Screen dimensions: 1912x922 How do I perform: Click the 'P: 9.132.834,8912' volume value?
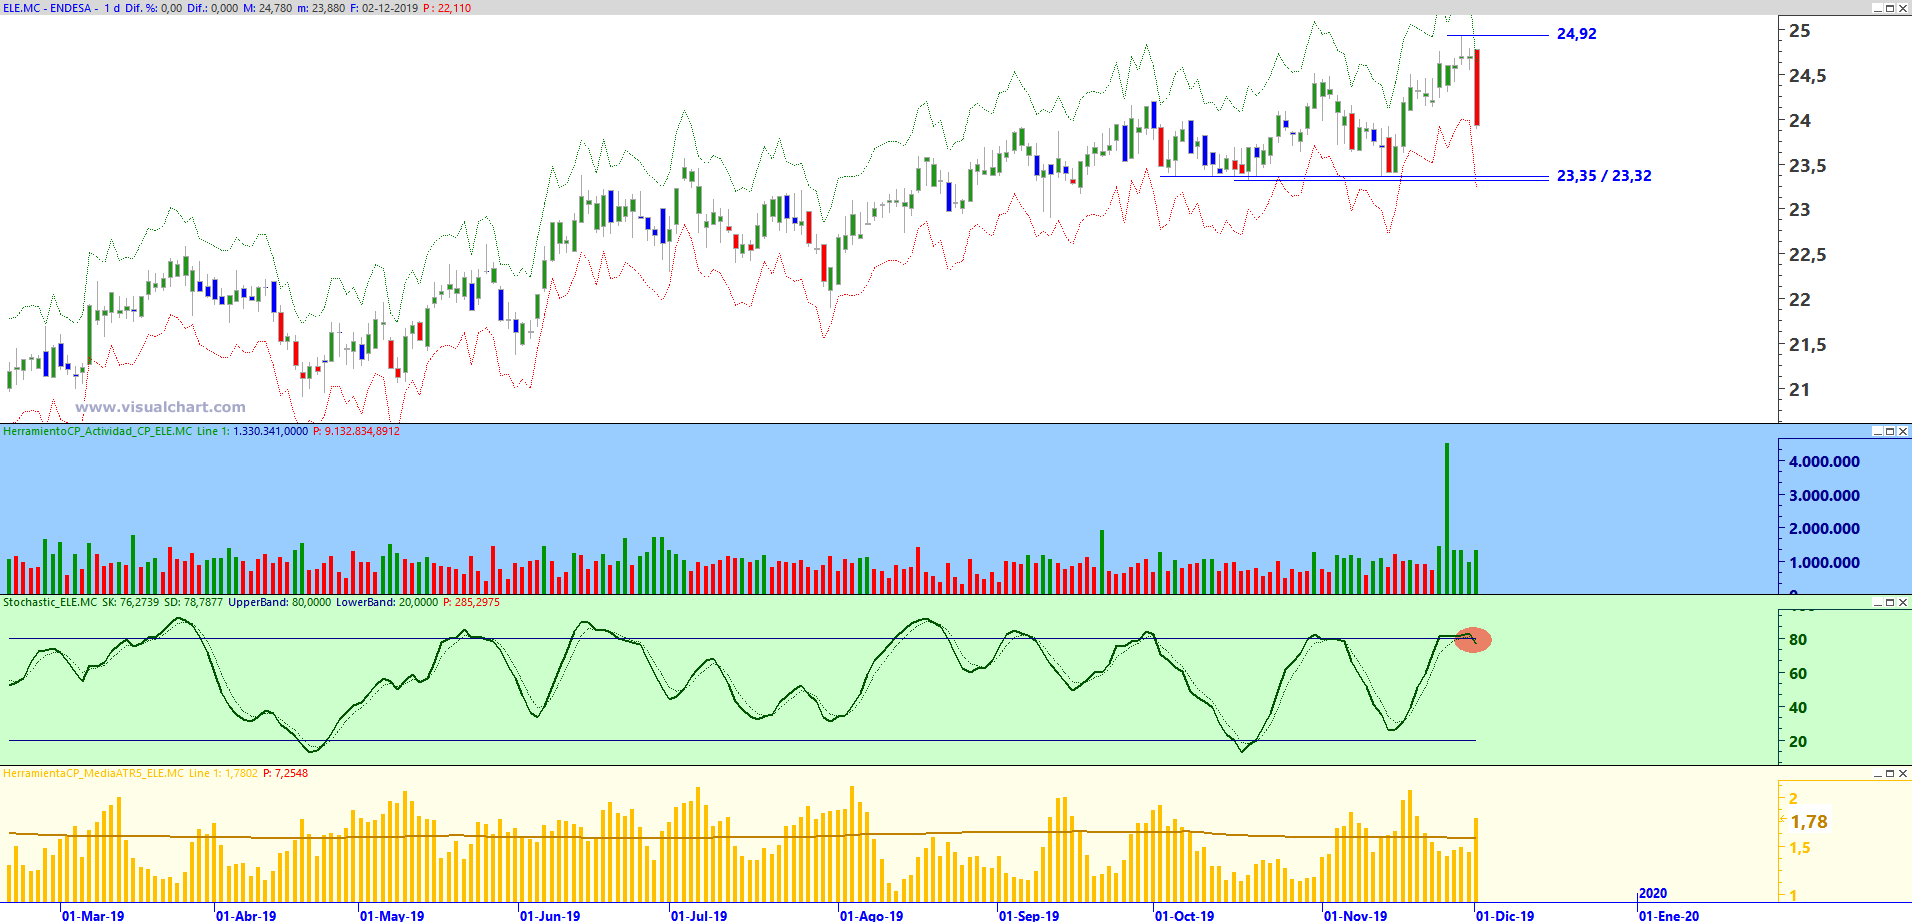point(356,431)
